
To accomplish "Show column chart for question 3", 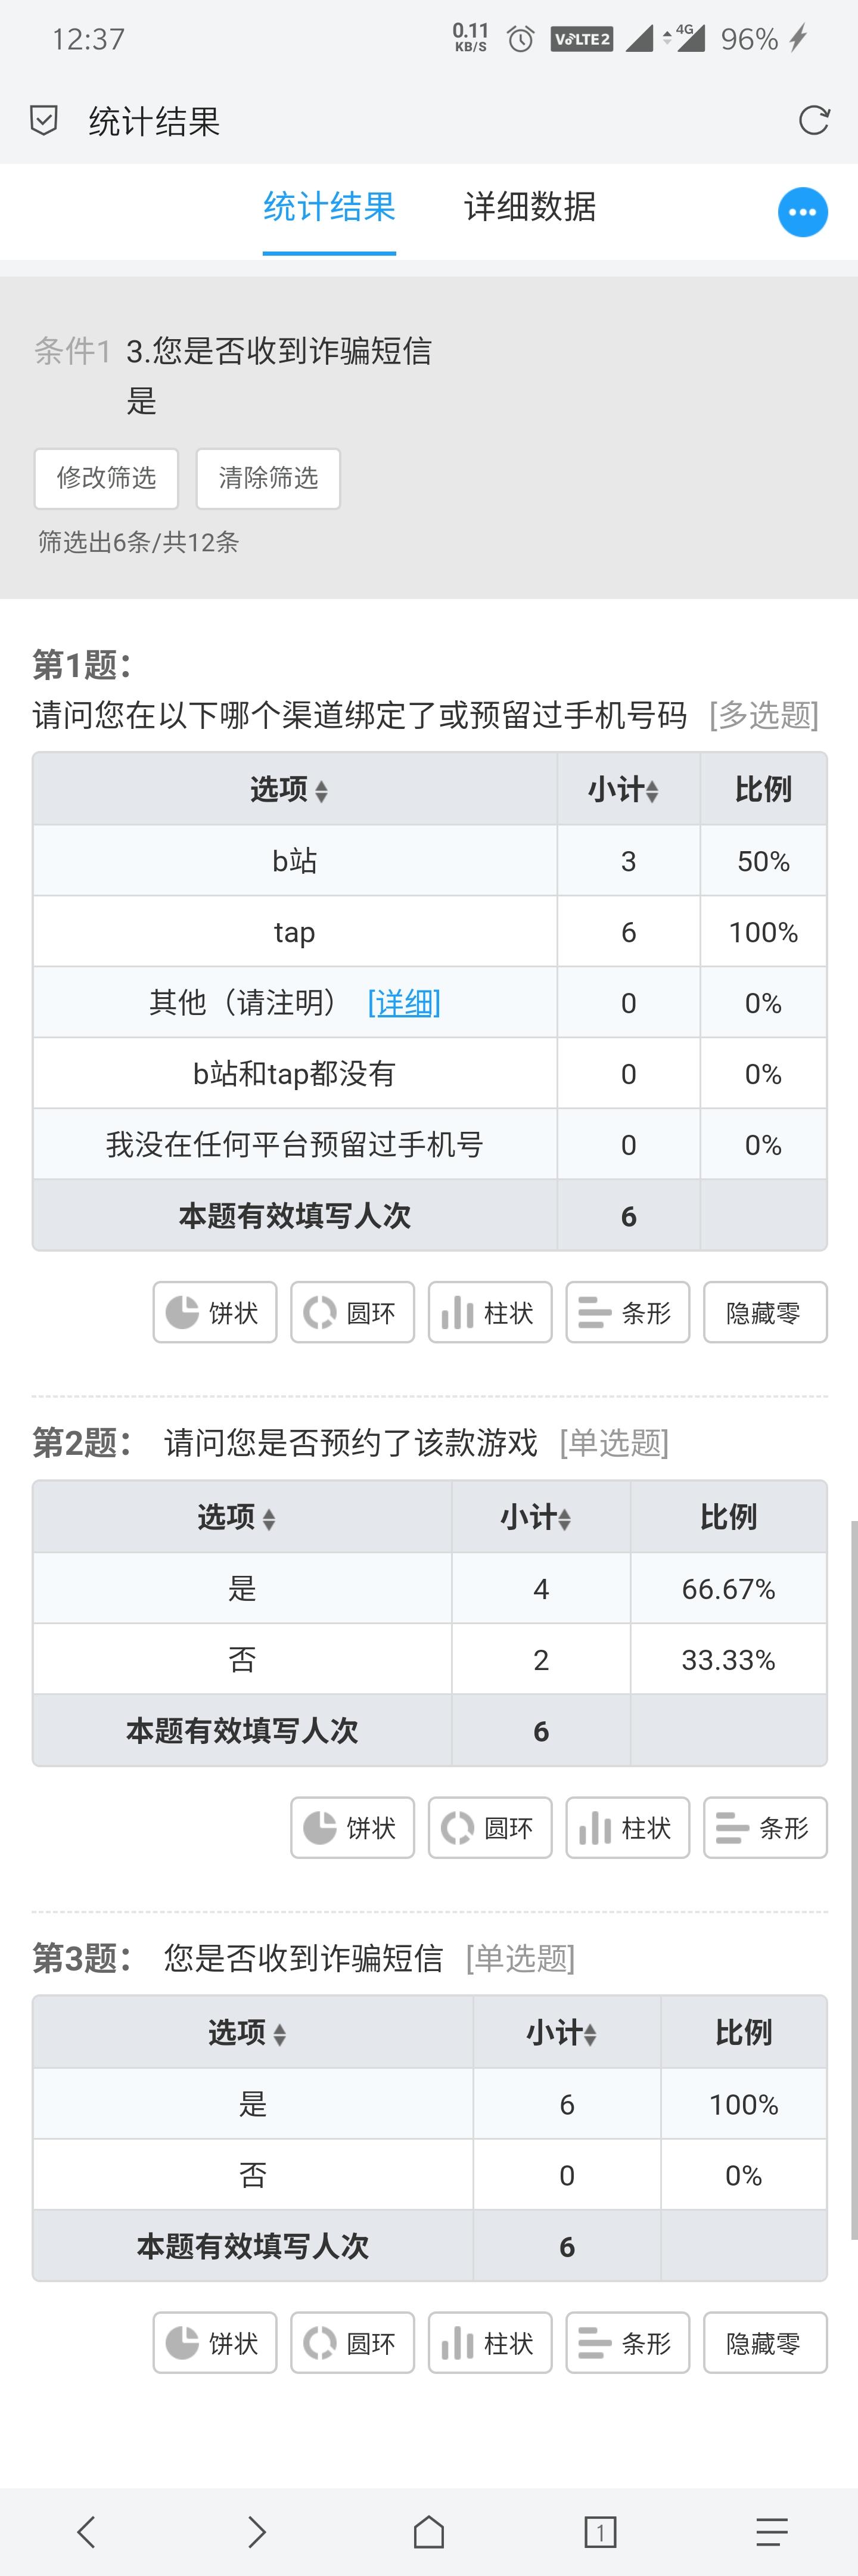I will coord(490,2342).
